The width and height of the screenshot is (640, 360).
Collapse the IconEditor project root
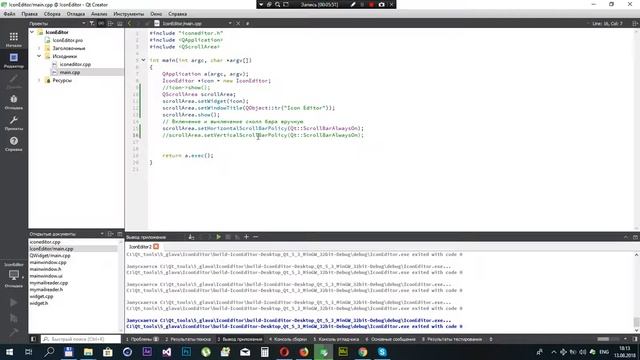[32, 32]
